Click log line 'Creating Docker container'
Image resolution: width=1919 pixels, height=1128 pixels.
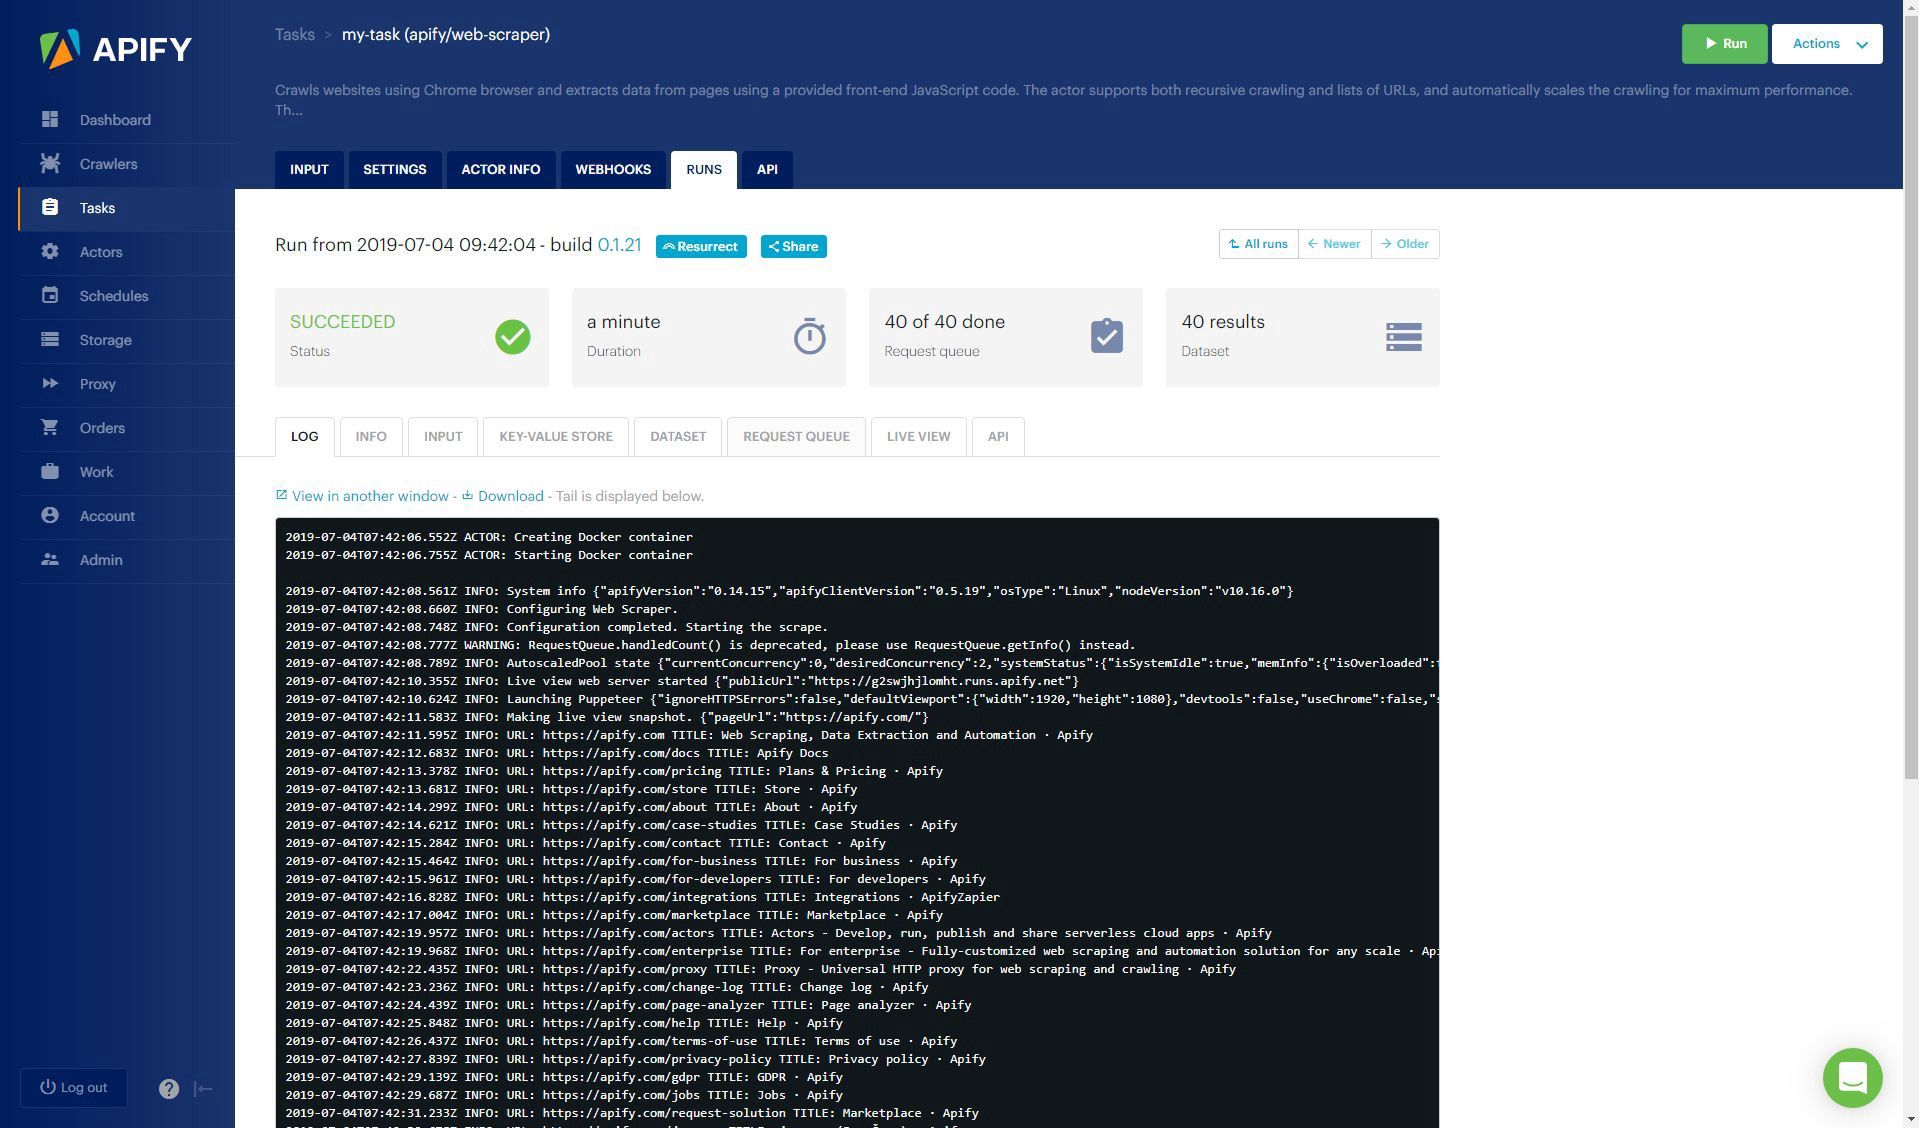[489, 537]
